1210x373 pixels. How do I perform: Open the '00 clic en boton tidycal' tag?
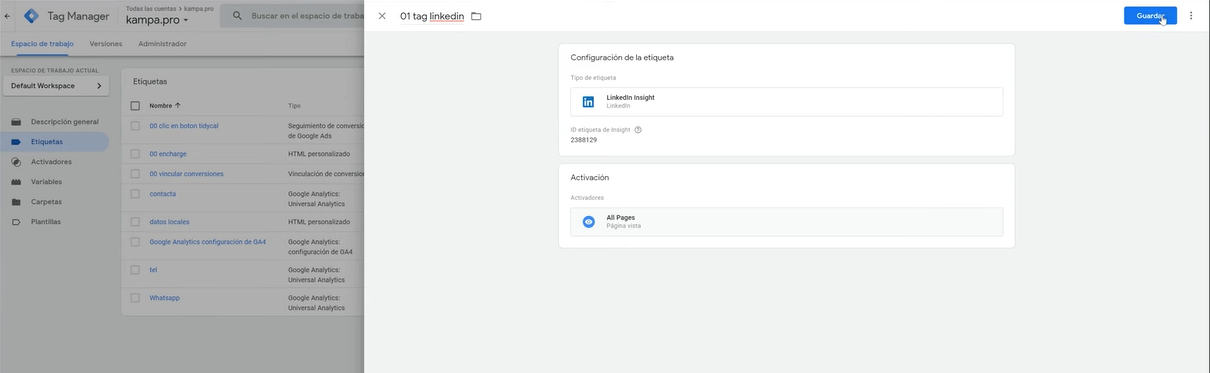(184, 126)
